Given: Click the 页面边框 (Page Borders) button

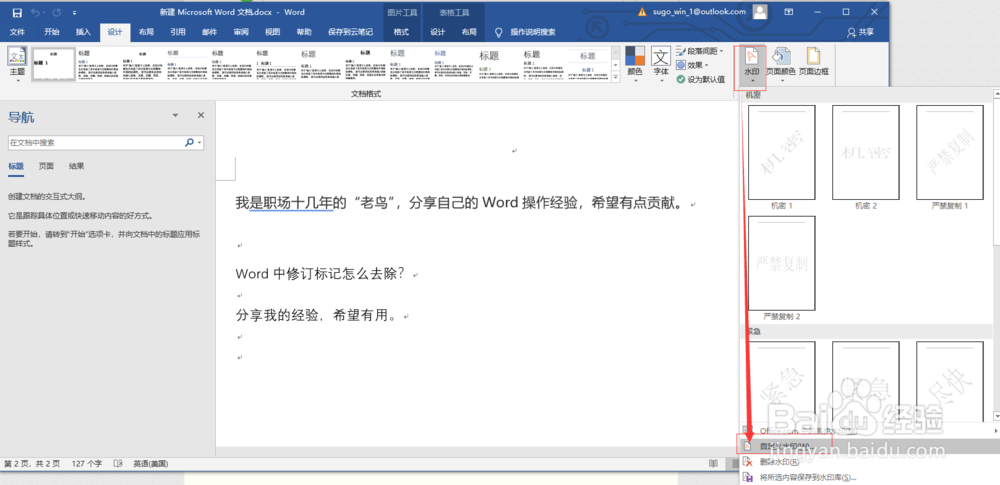Looking at the screenshot, I should point(814,64).
